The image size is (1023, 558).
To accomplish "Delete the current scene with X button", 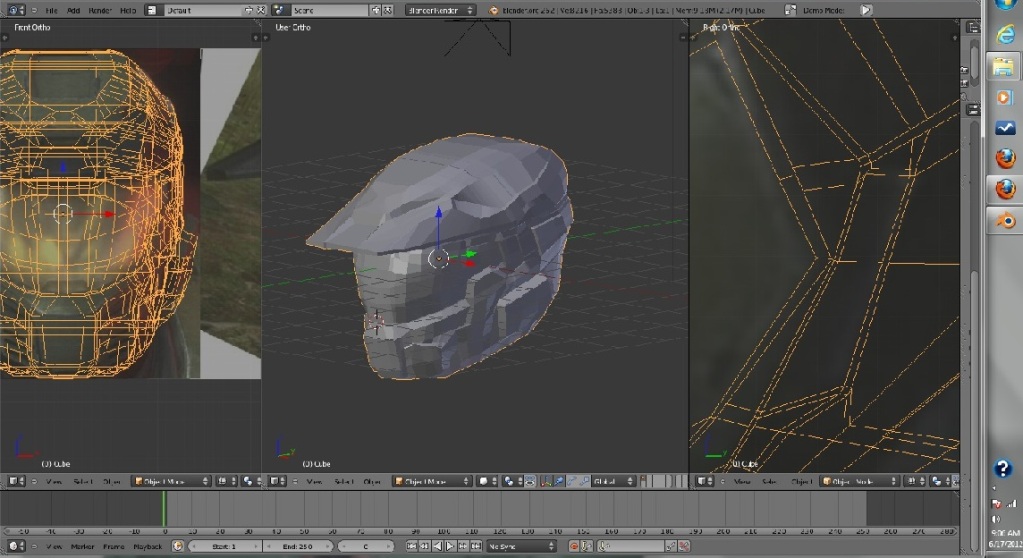I will 388,10.
